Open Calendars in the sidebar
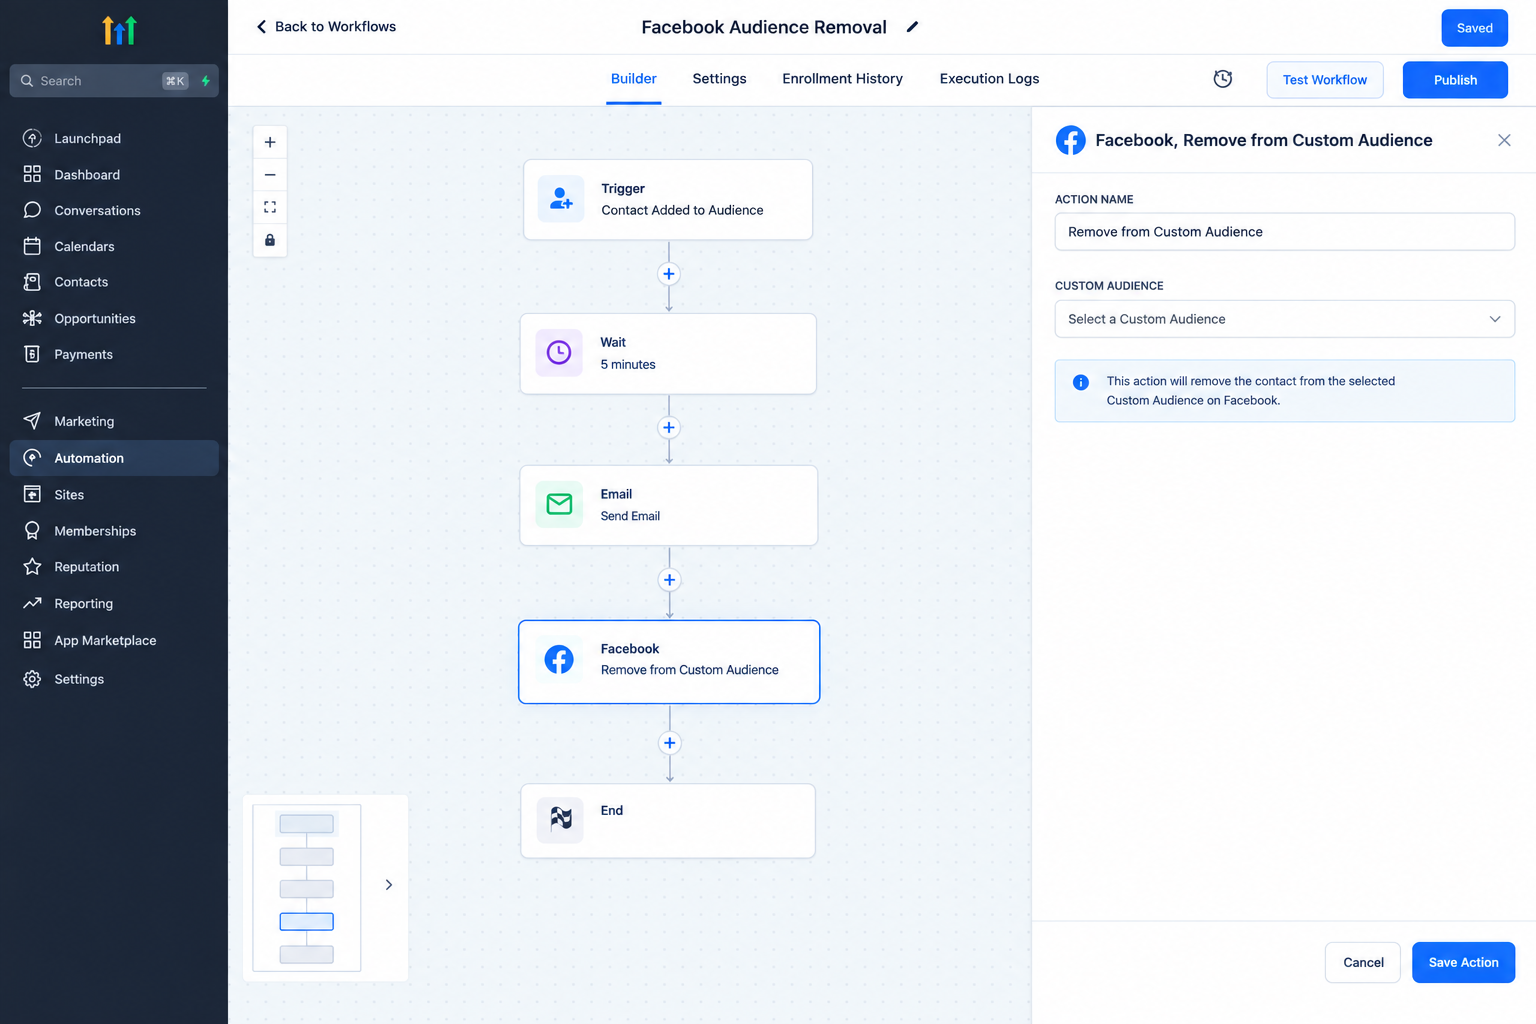 coord(114,246)
